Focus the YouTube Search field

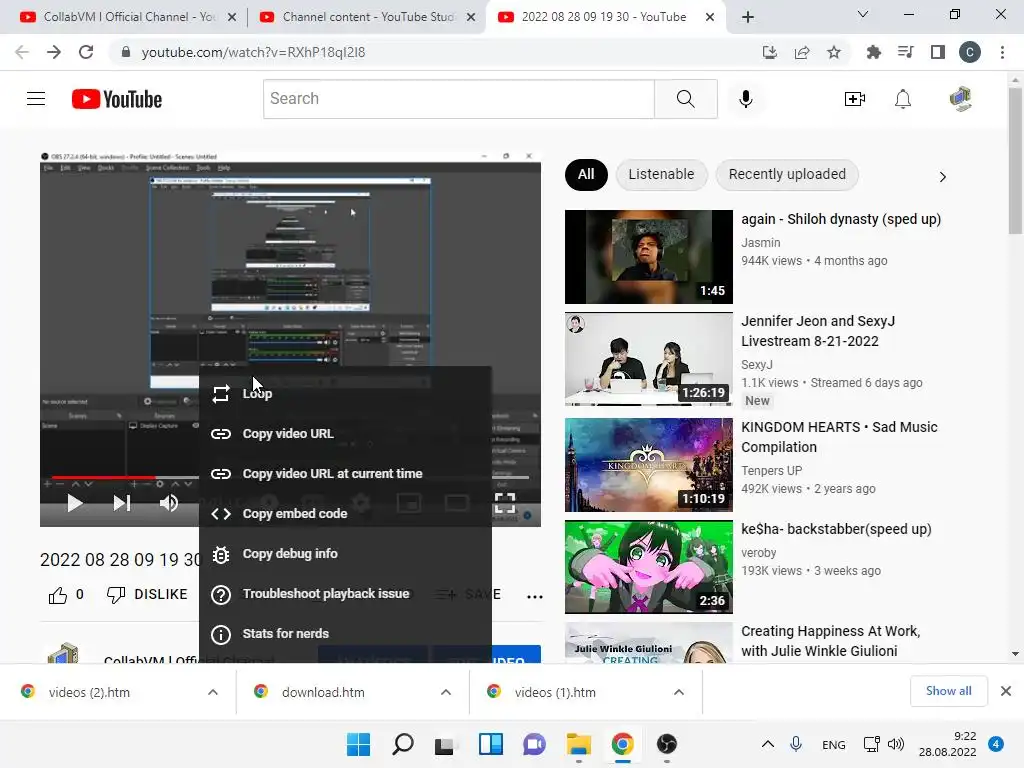click(x=458, y=99)
